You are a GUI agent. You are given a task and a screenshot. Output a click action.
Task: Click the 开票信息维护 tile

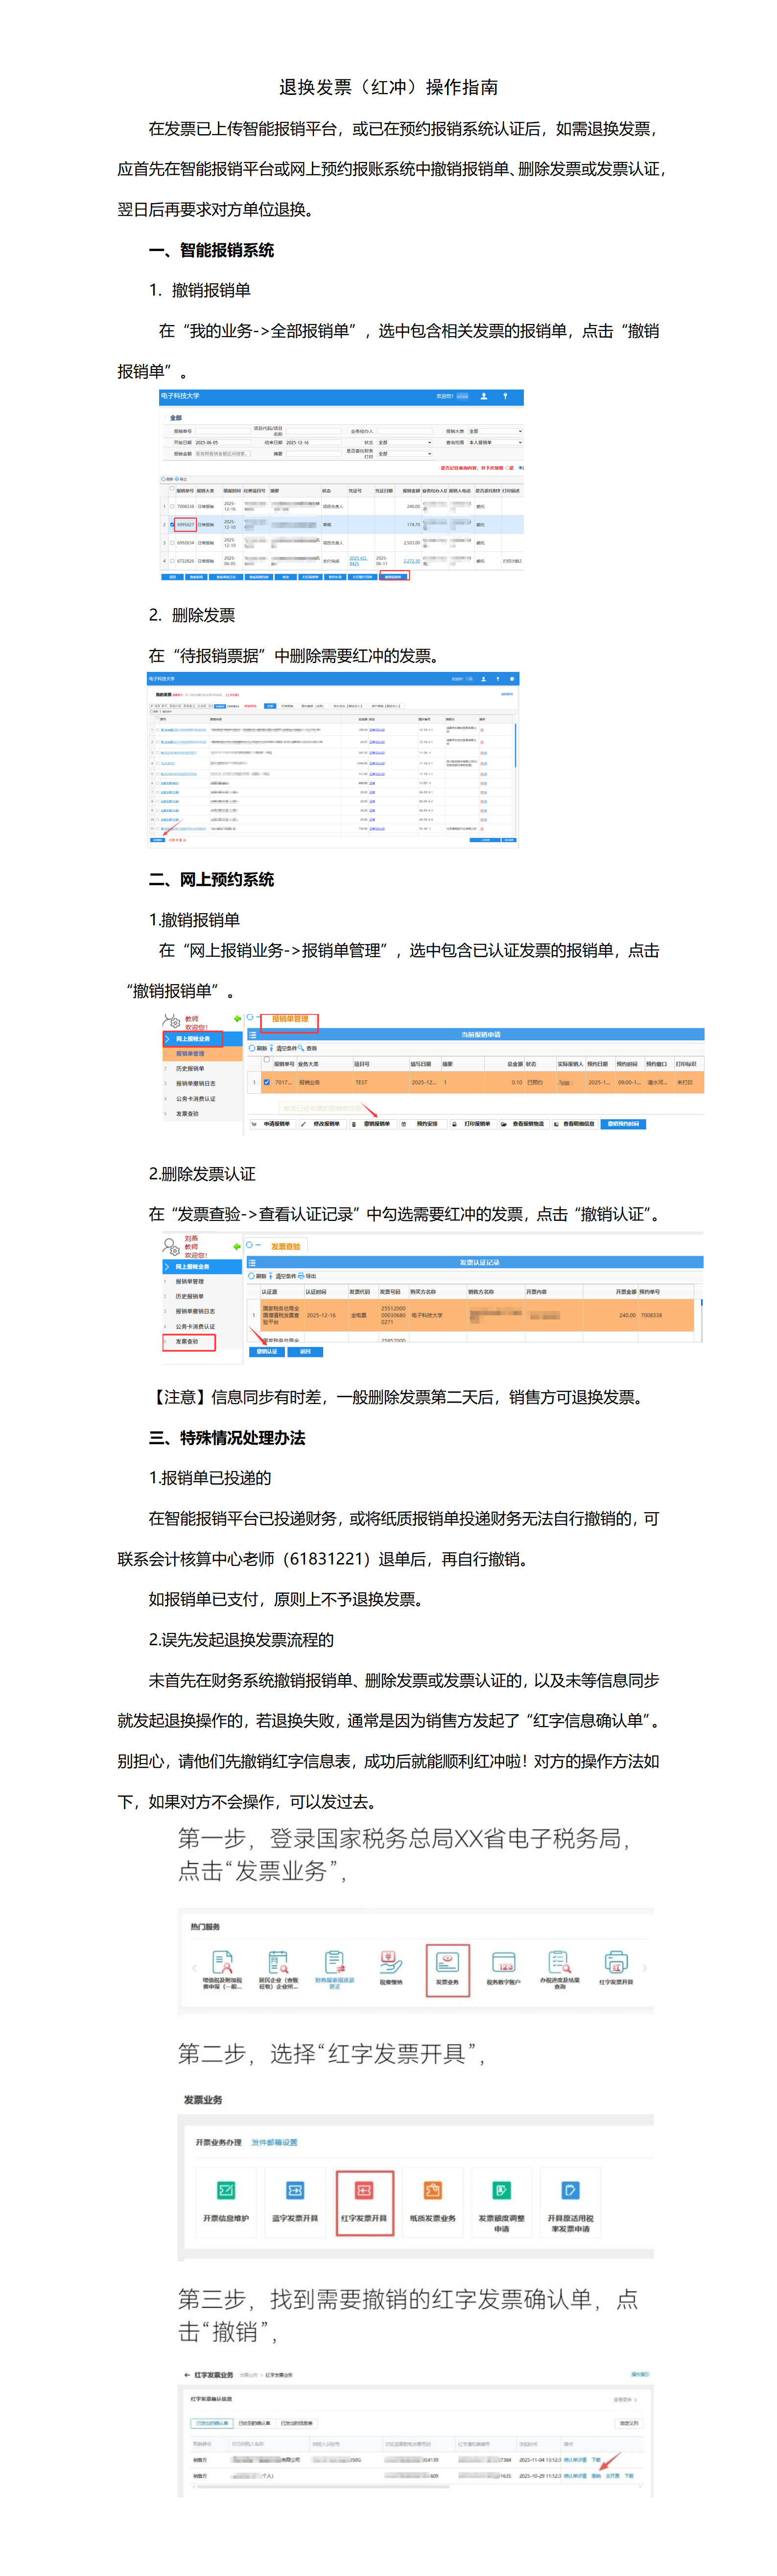pos(226,2202)
